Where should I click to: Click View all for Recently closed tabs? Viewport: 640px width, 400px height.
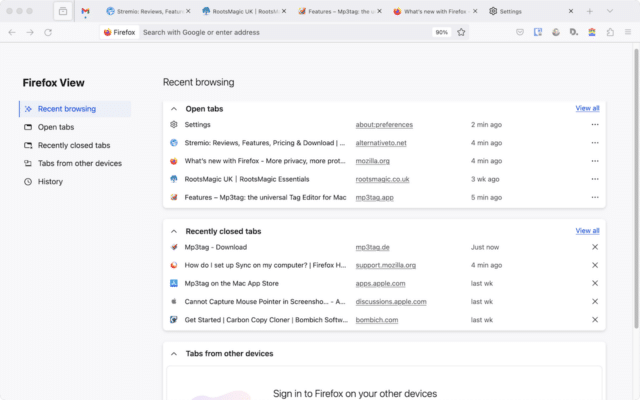point(587,231)
